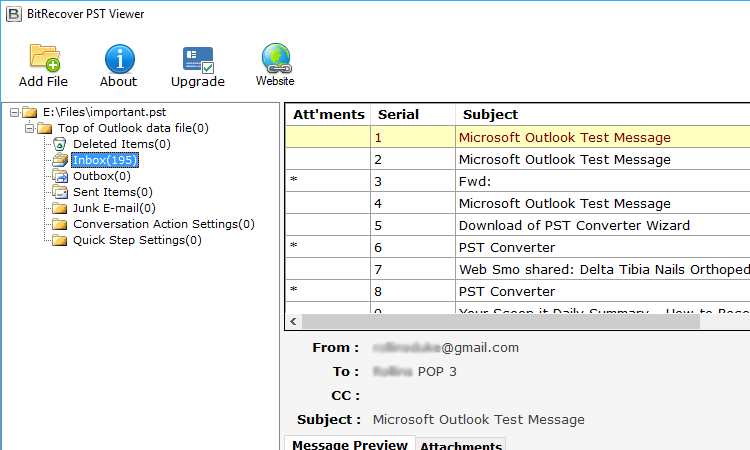Click the Upgrade label

[x=198, y=82]
